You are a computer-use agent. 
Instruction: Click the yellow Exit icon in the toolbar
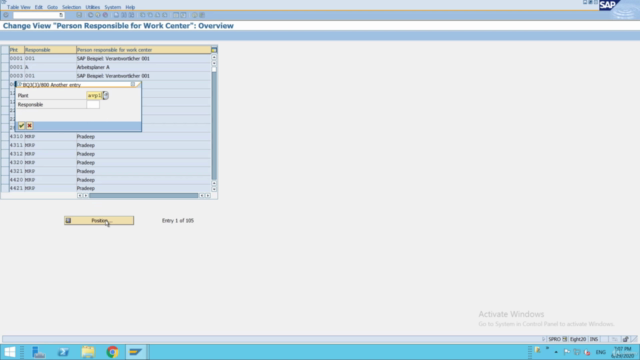coord(98,15)
